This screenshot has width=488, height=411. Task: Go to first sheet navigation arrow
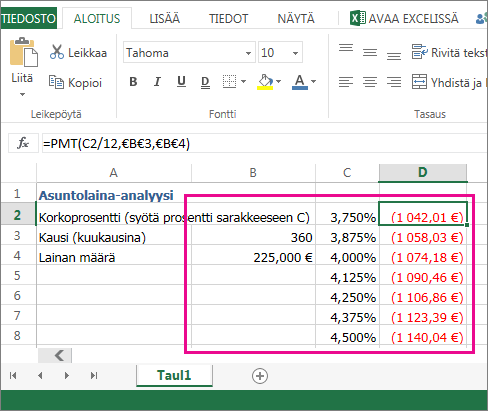pyautogui.click(x=13, y=376)
